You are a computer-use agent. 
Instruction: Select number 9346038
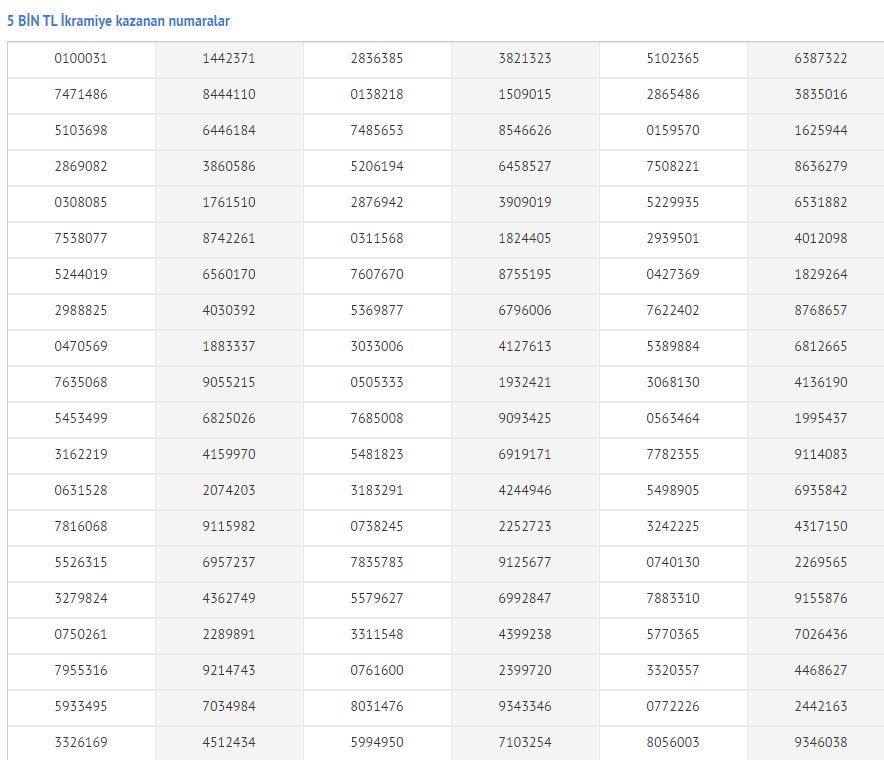[821, 743]
